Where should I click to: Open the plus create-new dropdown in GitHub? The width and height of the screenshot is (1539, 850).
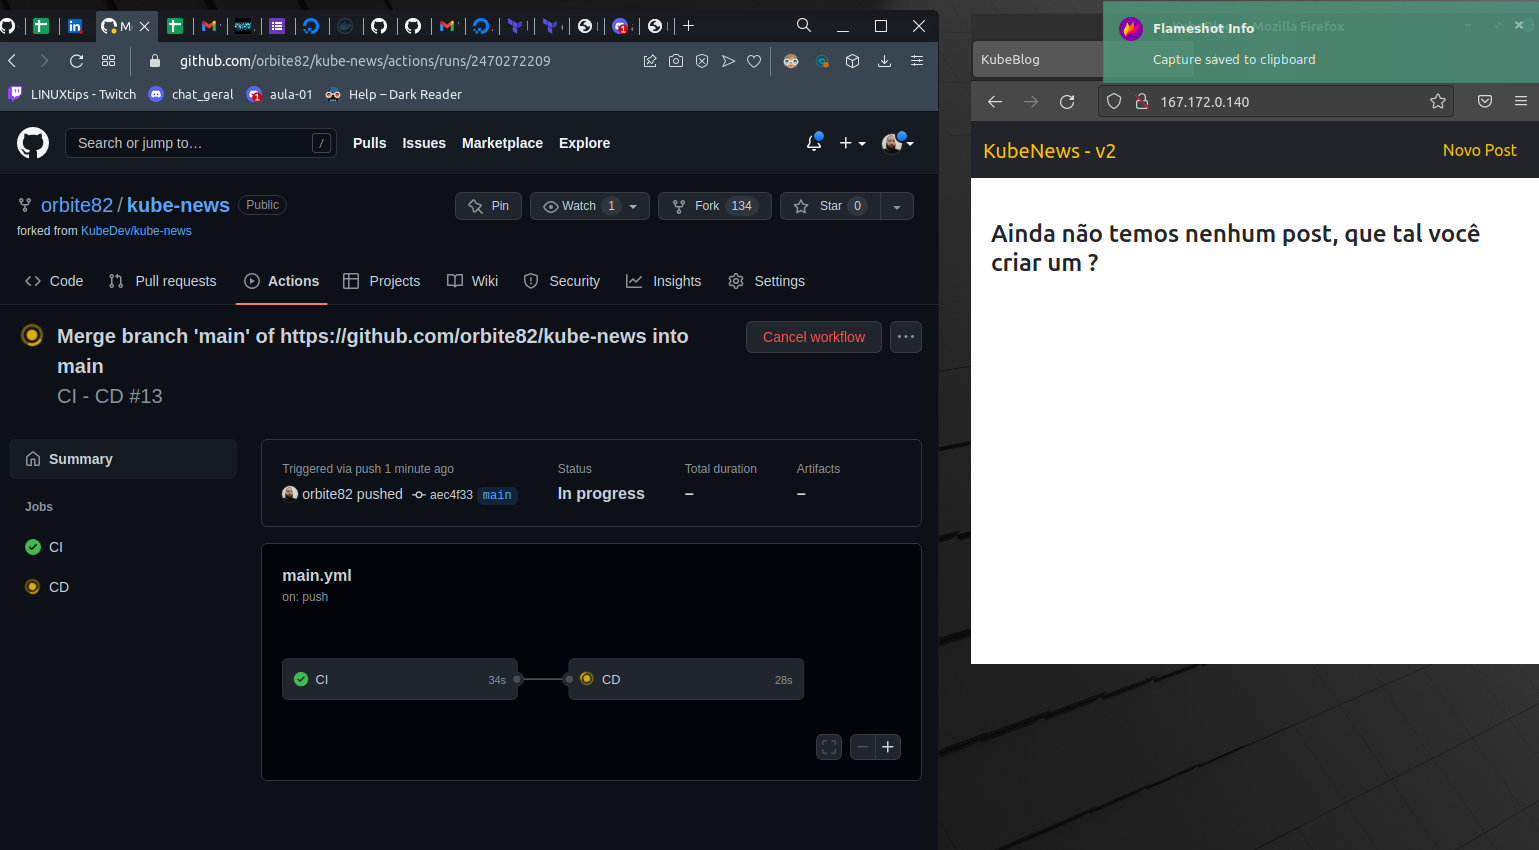pyautogui.click(x=852, y=143)
